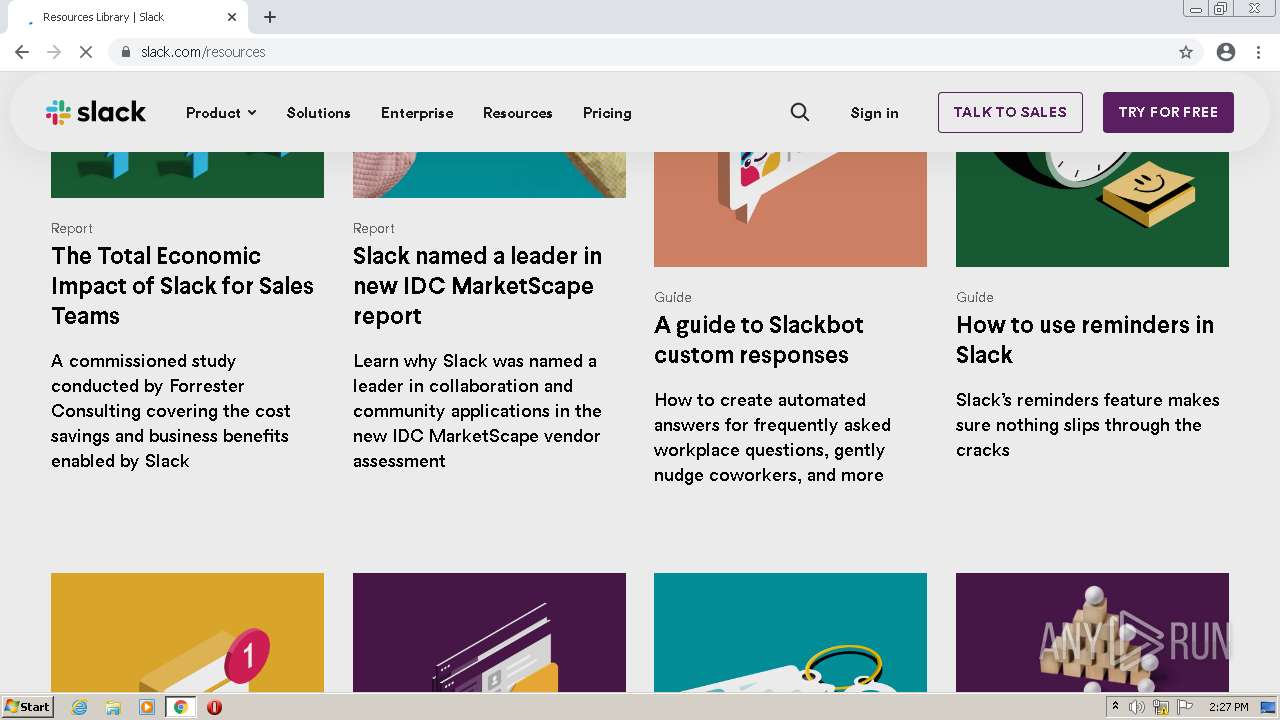Open a new browser tab
Image resolution: width=1280 pixels, height=720 pixels.
[270, 17]
